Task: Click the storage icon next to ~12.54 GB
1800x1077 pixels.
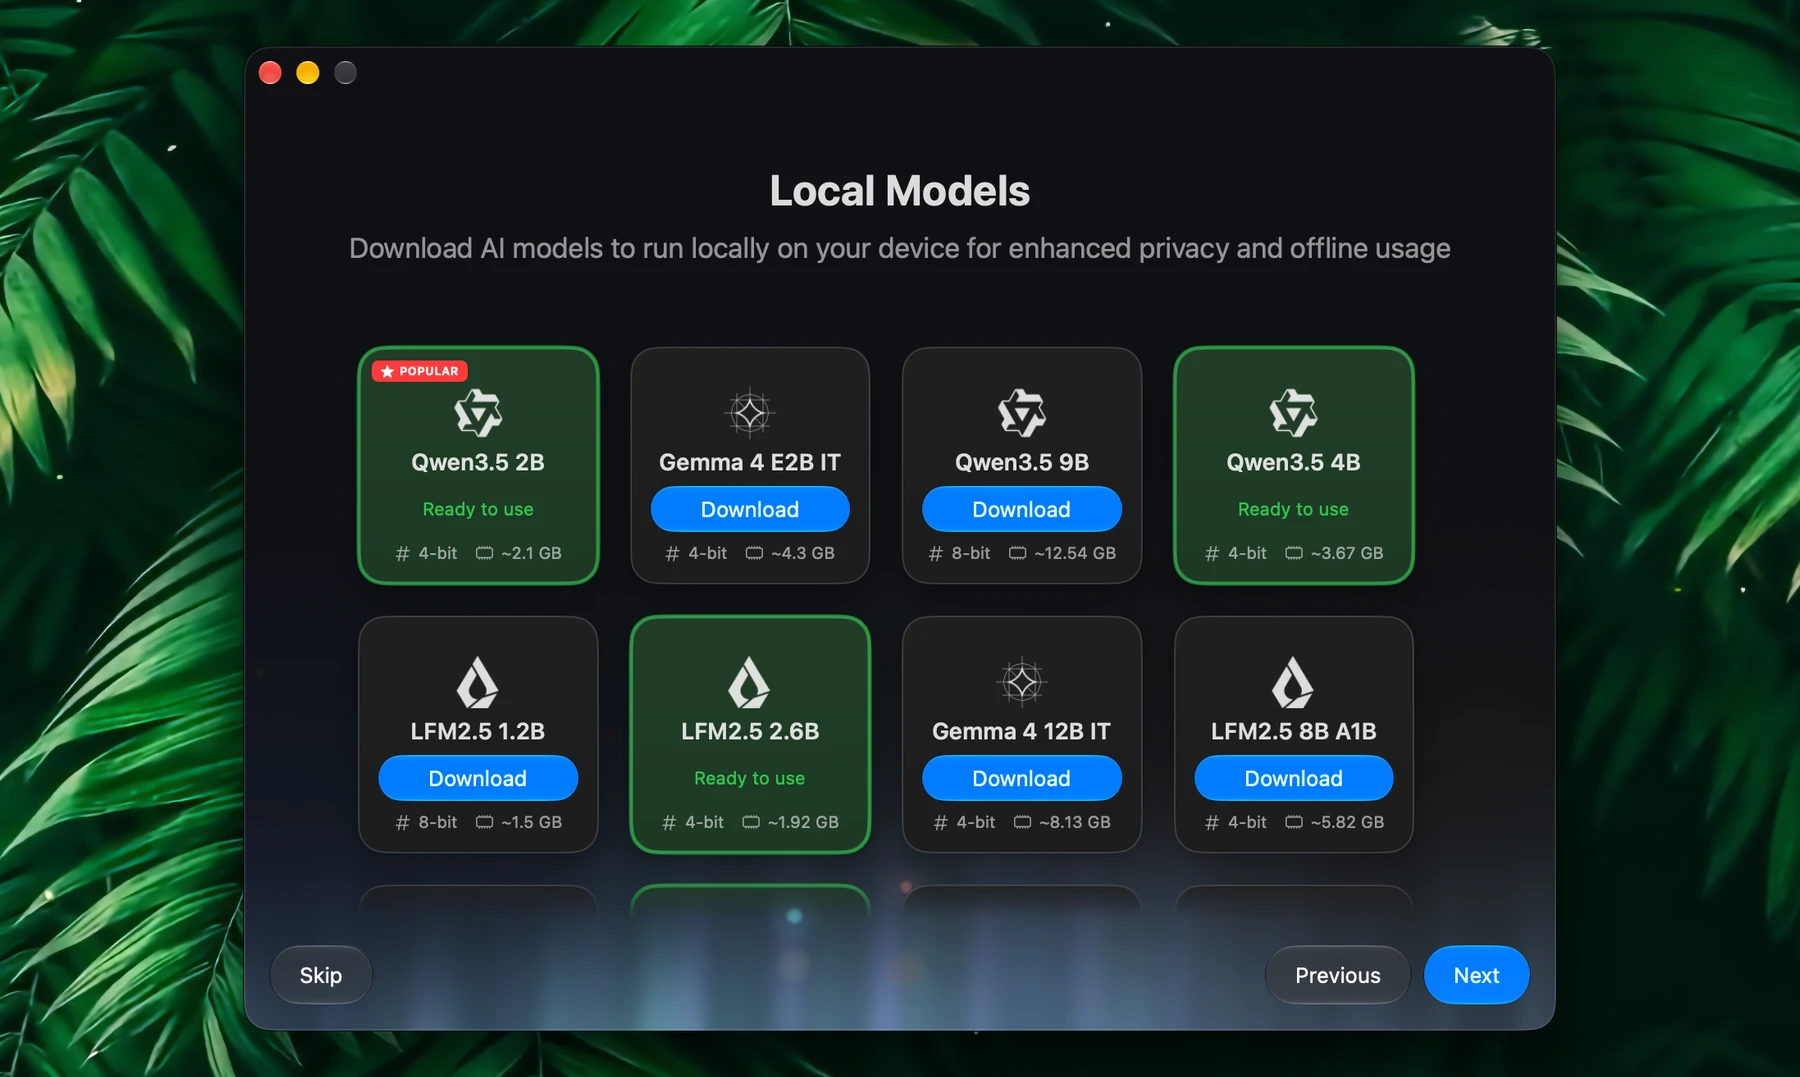Action: pos(1017,553)
